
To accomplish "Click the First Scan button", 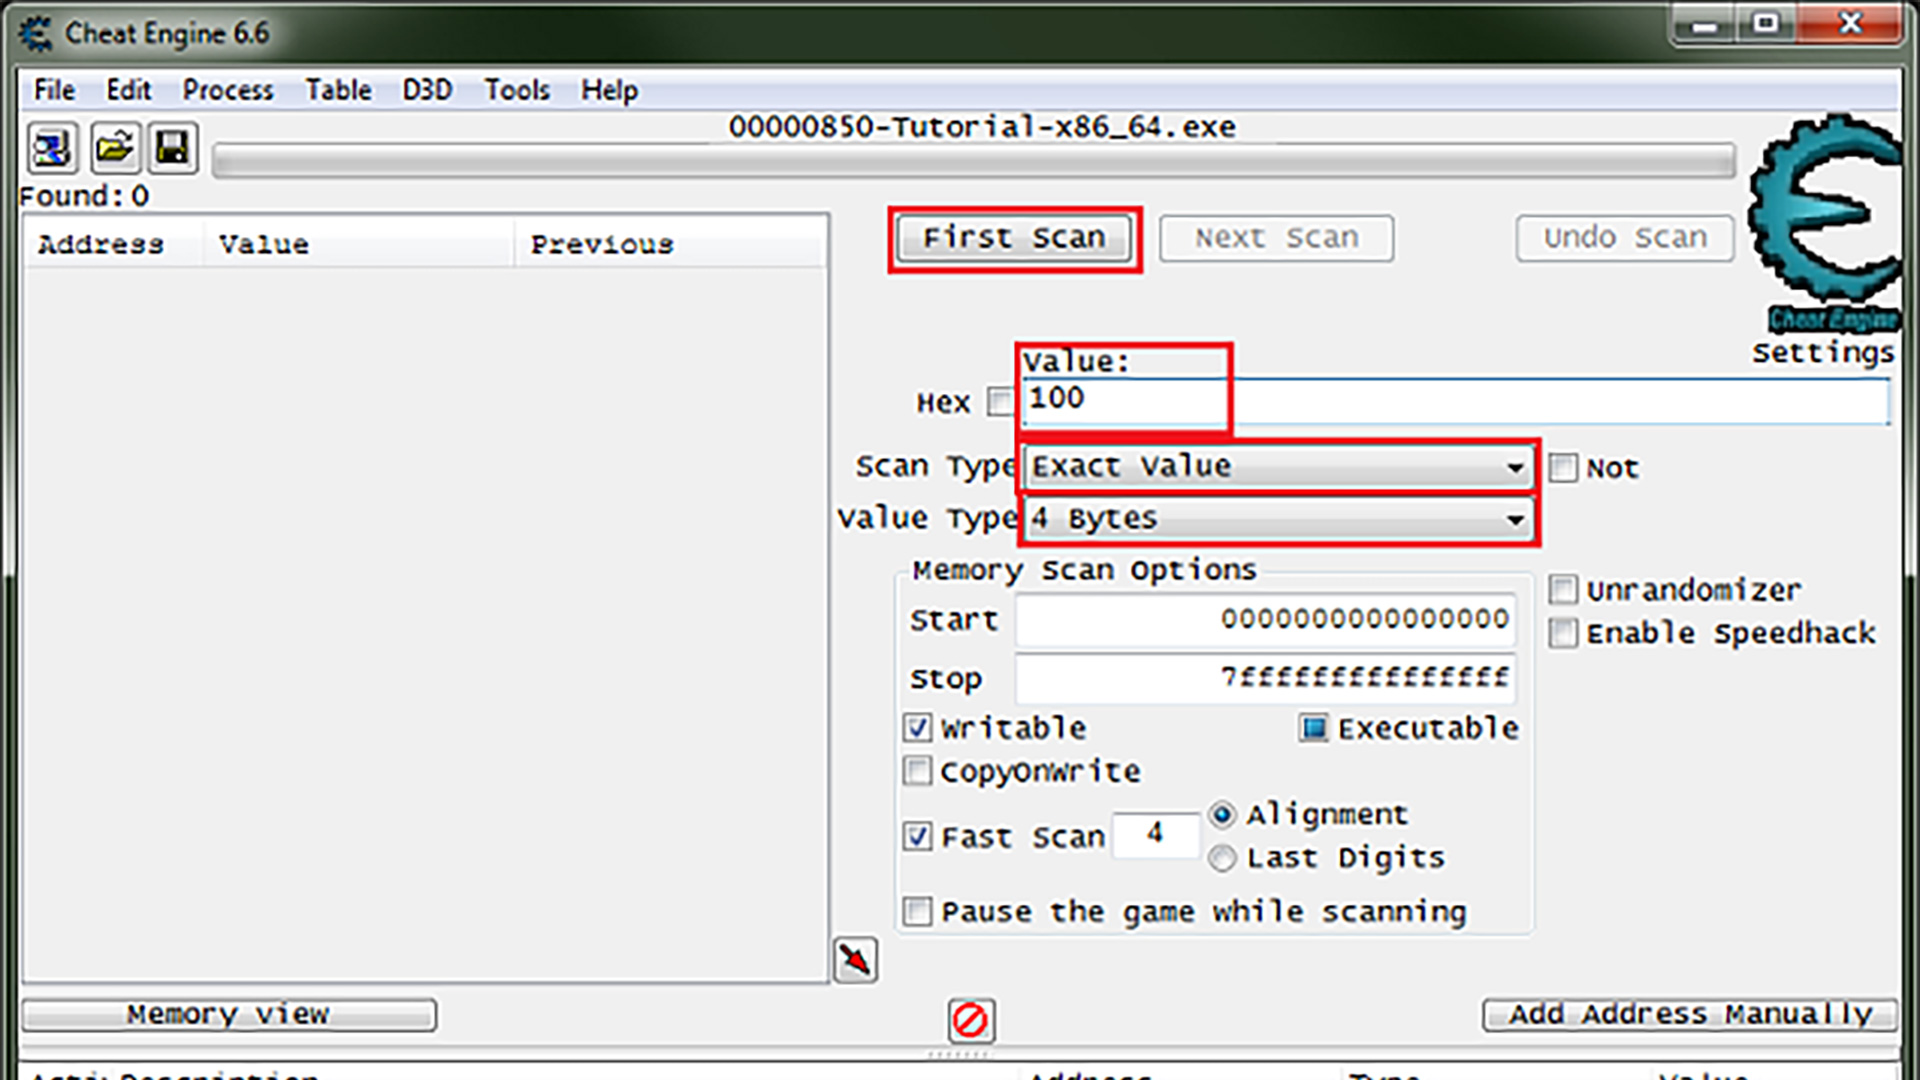I will click(1014, 238).
